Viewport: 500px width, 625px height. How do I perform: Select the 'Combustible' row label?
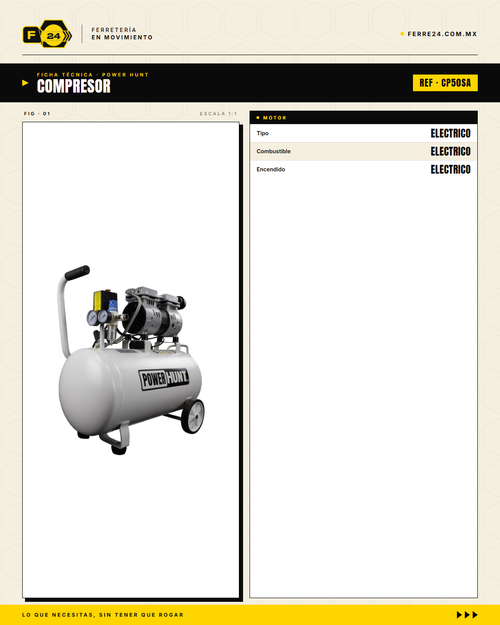274,151
